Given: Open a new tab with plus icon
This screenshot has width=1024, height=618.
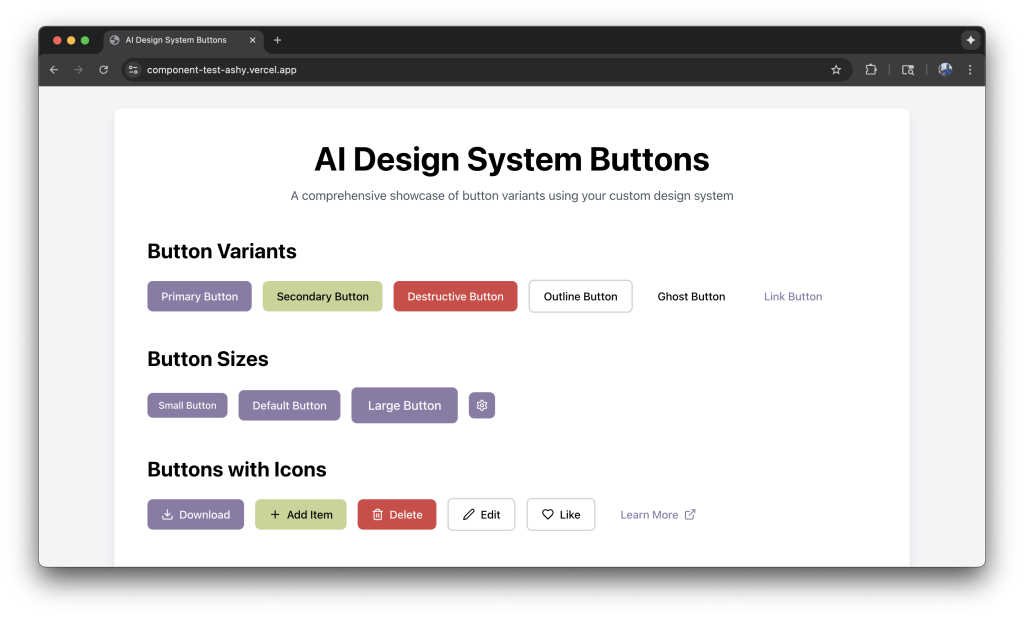Looking at the screenshot, I should point(277,40).
